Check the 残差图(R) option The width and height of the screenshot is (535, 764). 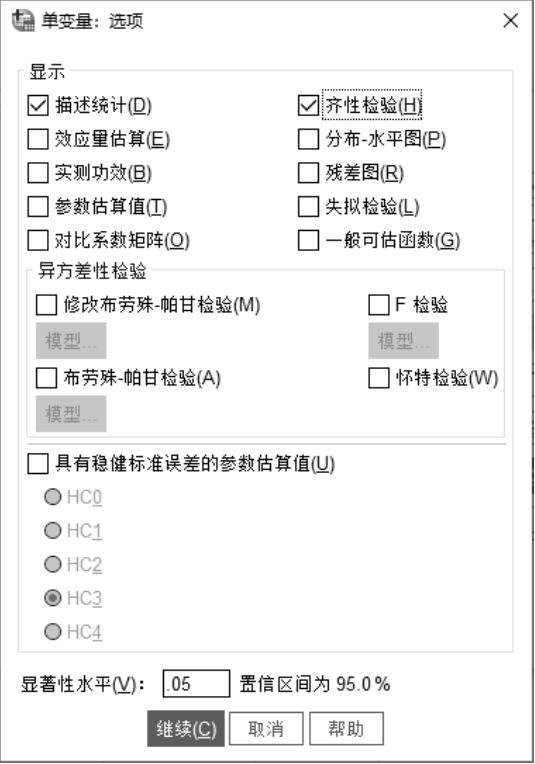(x=308, y=172)
